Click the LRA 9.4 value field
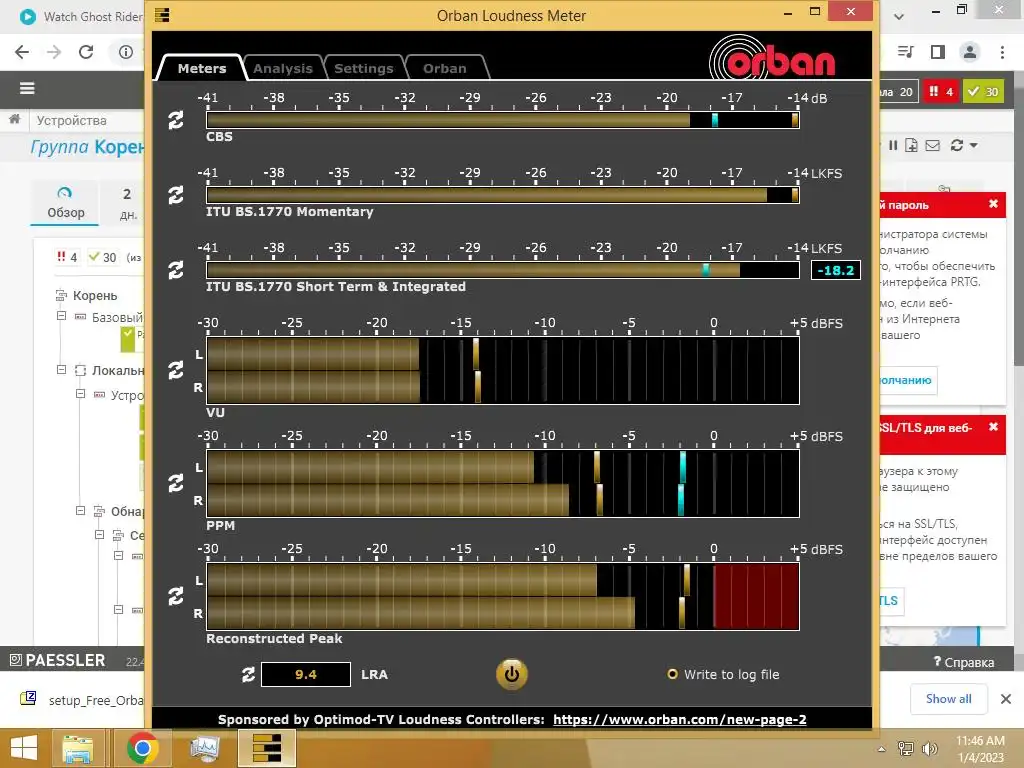This screenshot has height=768, width=1024. pos(306,675)
